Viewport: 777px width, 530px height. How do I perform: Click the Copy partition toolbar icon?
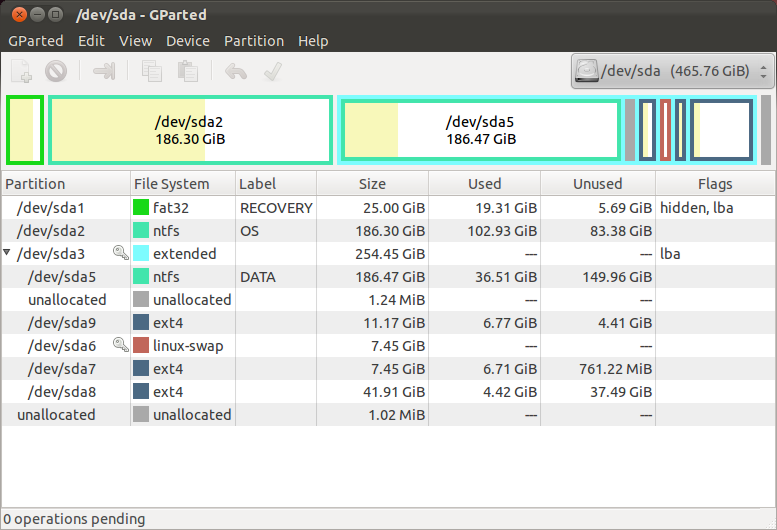point(152,71)
